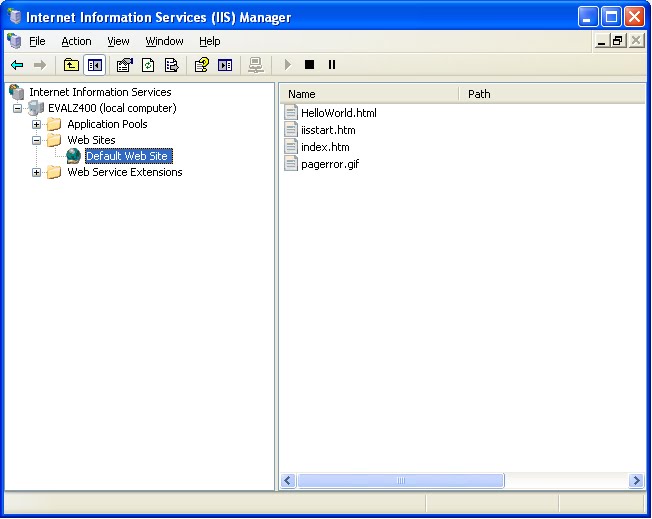Toggle the Show/Hide Console Tree button

[95, 65]
